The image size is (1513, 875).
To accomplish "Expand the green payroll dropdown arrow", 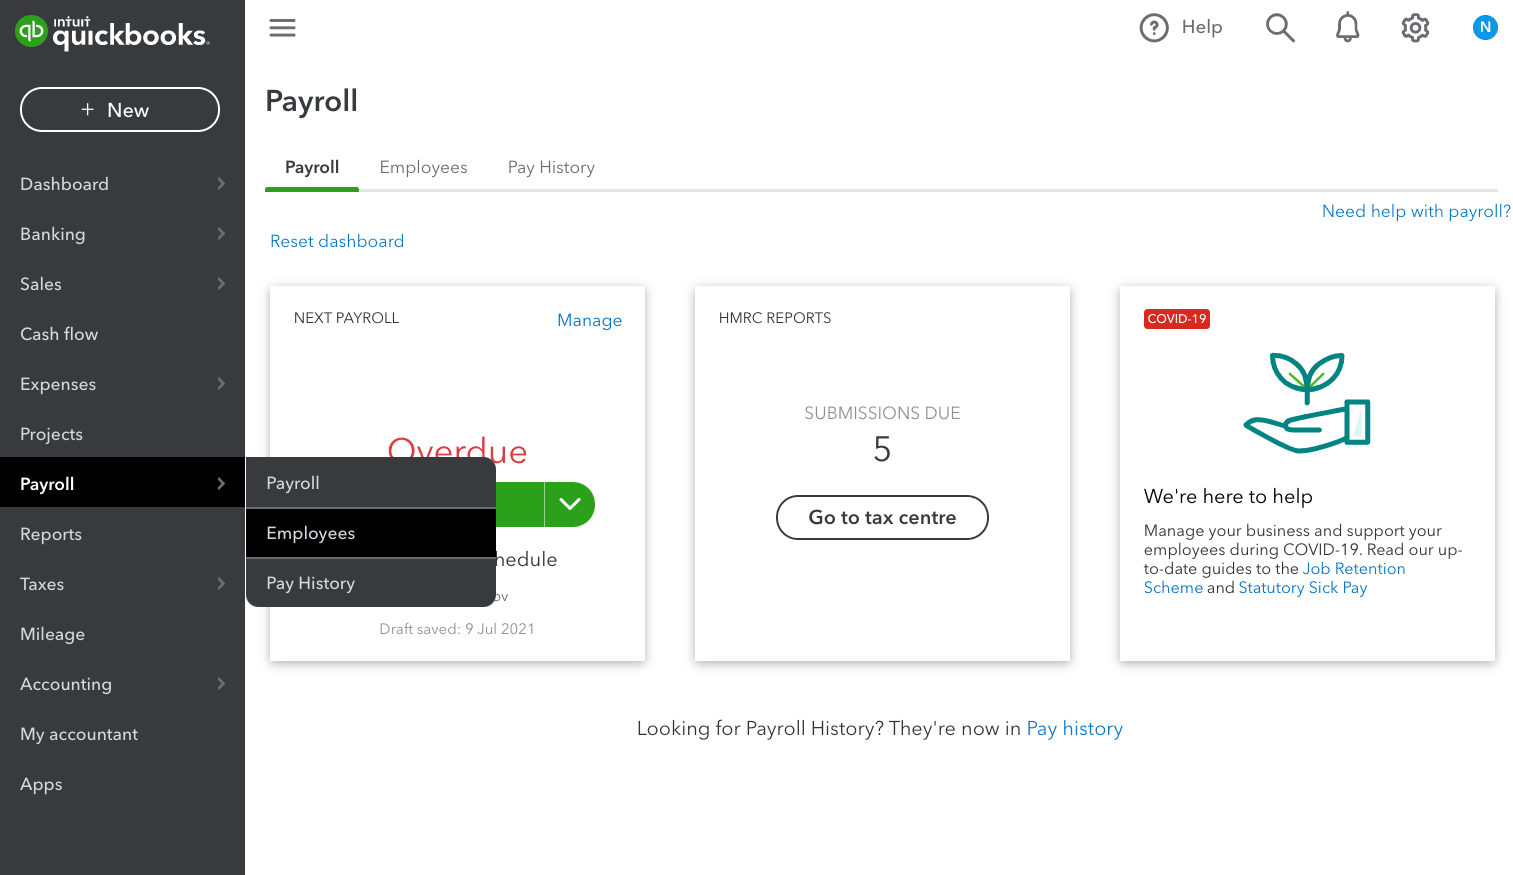I will [570, 504].
